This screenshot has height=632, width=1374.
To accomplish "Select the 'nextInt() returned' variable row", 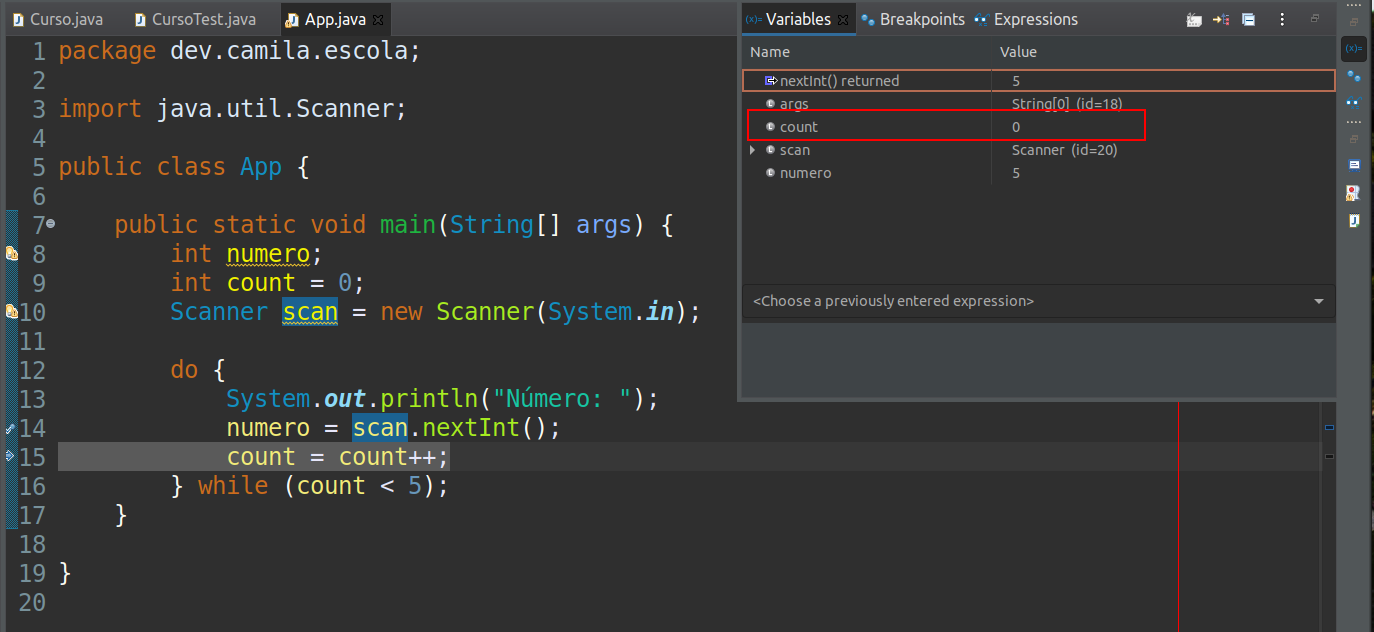I will (1039, 81).
